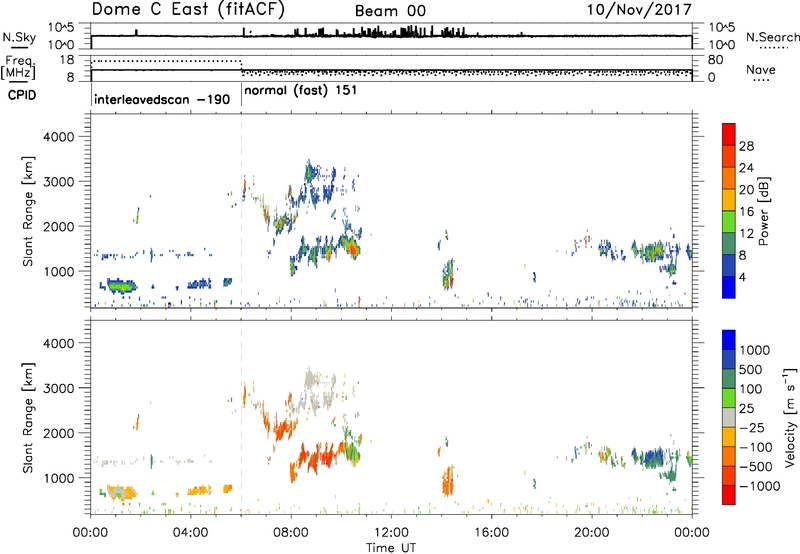Click the 14:00 echo cluster in power panel
The width and height of the screenshot is (800, 554).
tap(448, 274)
